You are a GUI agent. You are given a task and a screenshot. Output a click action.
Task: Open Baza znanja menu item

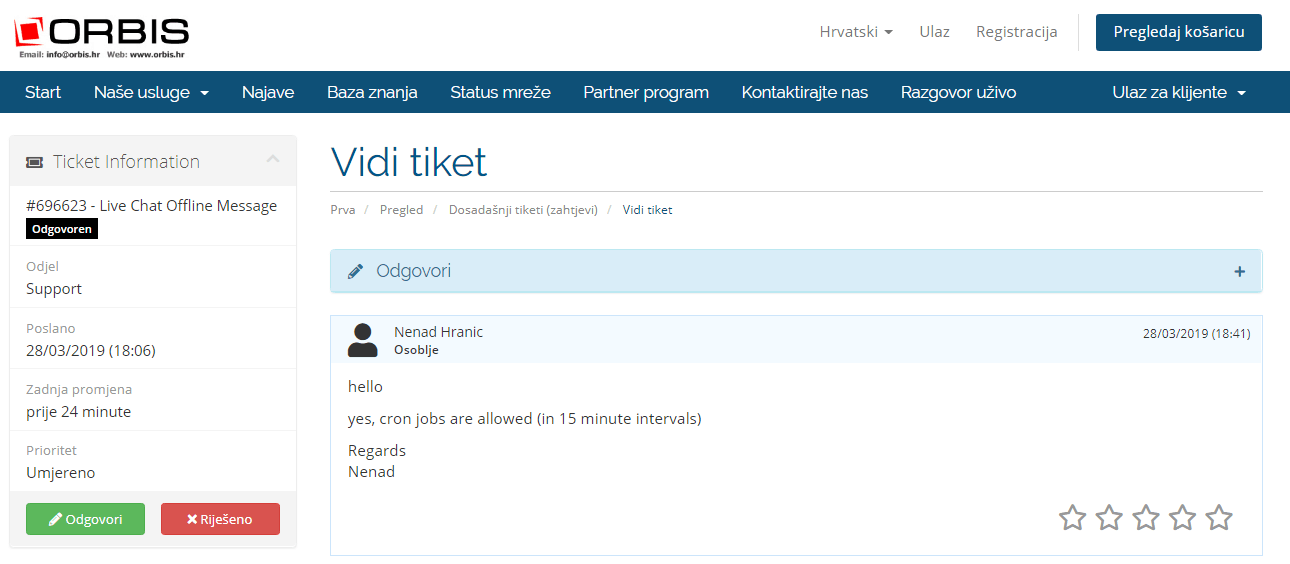pyautogui.click(x=372, y=92)
